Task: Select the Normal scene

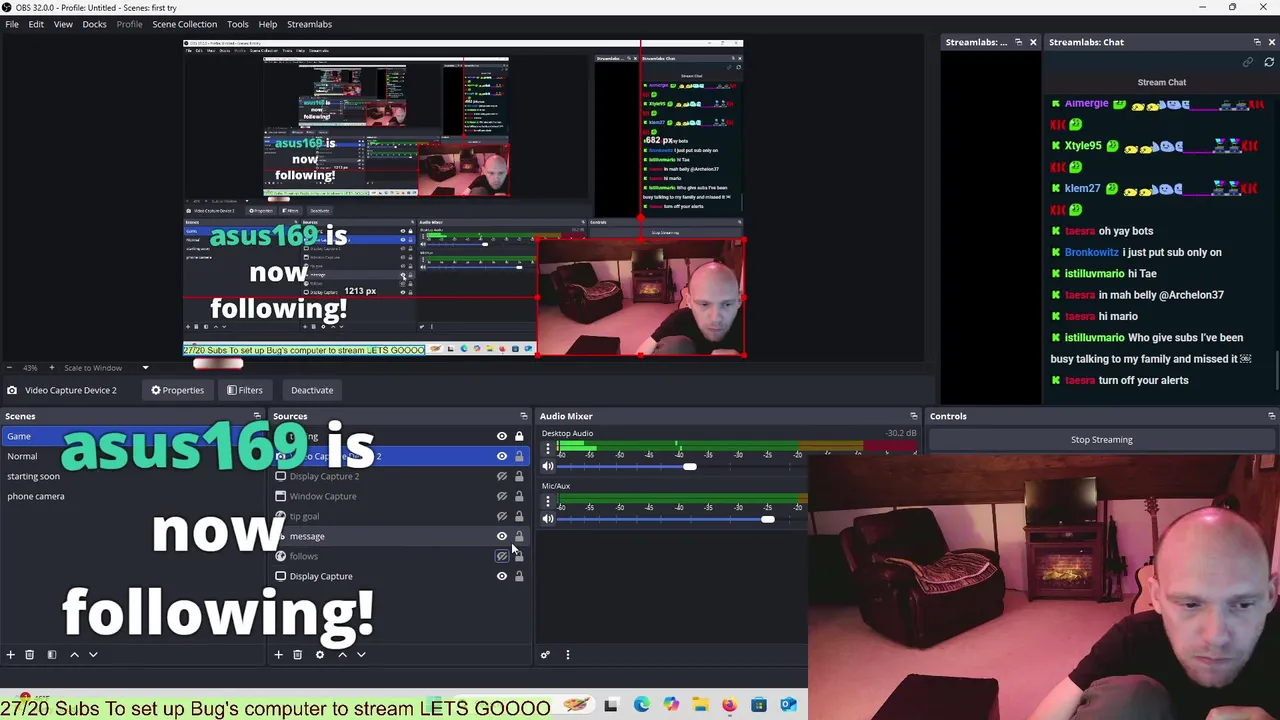Action: click(x=22, y=456)
